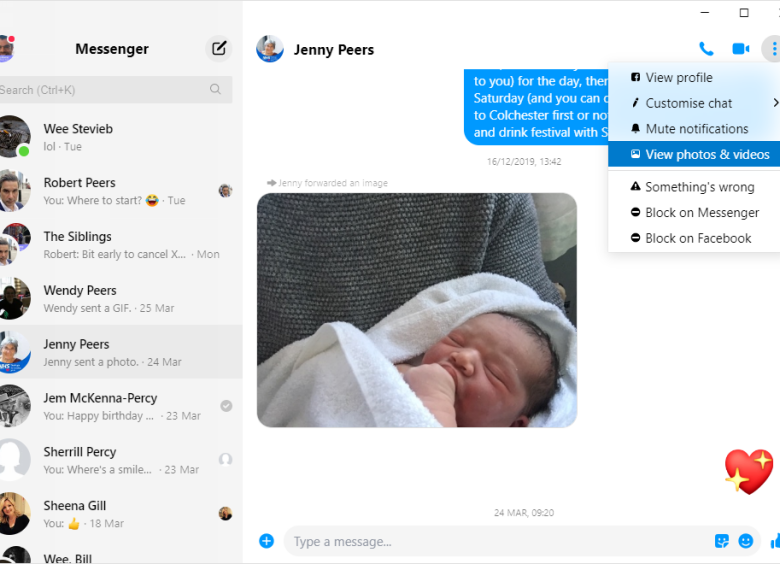This screenshot has height=564, width=780.
Task: Open the forwarded baby photo
Action: coord(416,310)
